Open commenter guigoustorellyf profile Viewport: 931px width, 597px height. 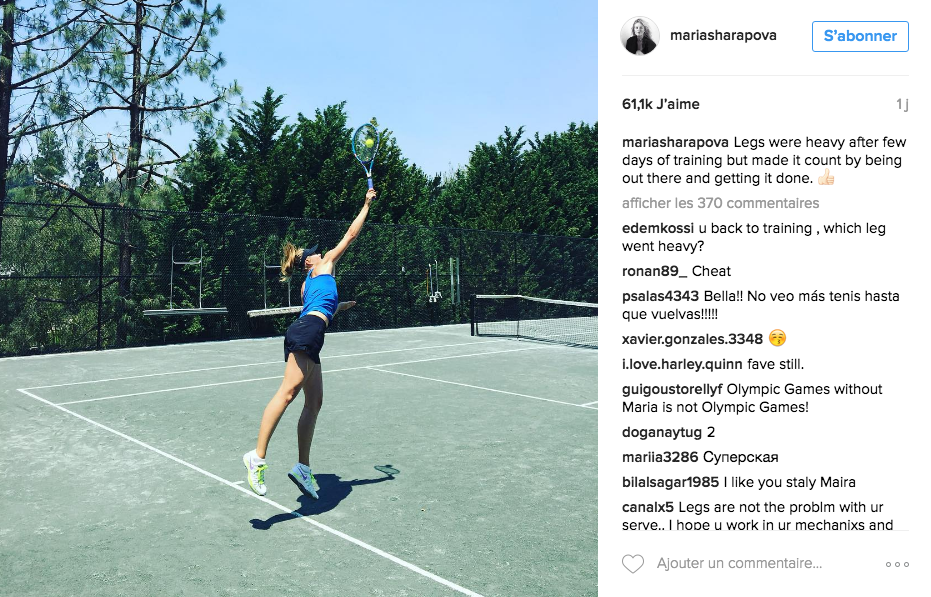click(x=672, y=389)
